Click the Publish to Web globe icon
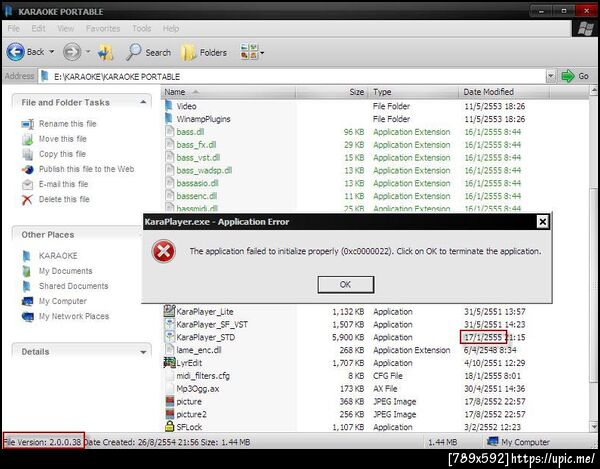 [27, 169]
